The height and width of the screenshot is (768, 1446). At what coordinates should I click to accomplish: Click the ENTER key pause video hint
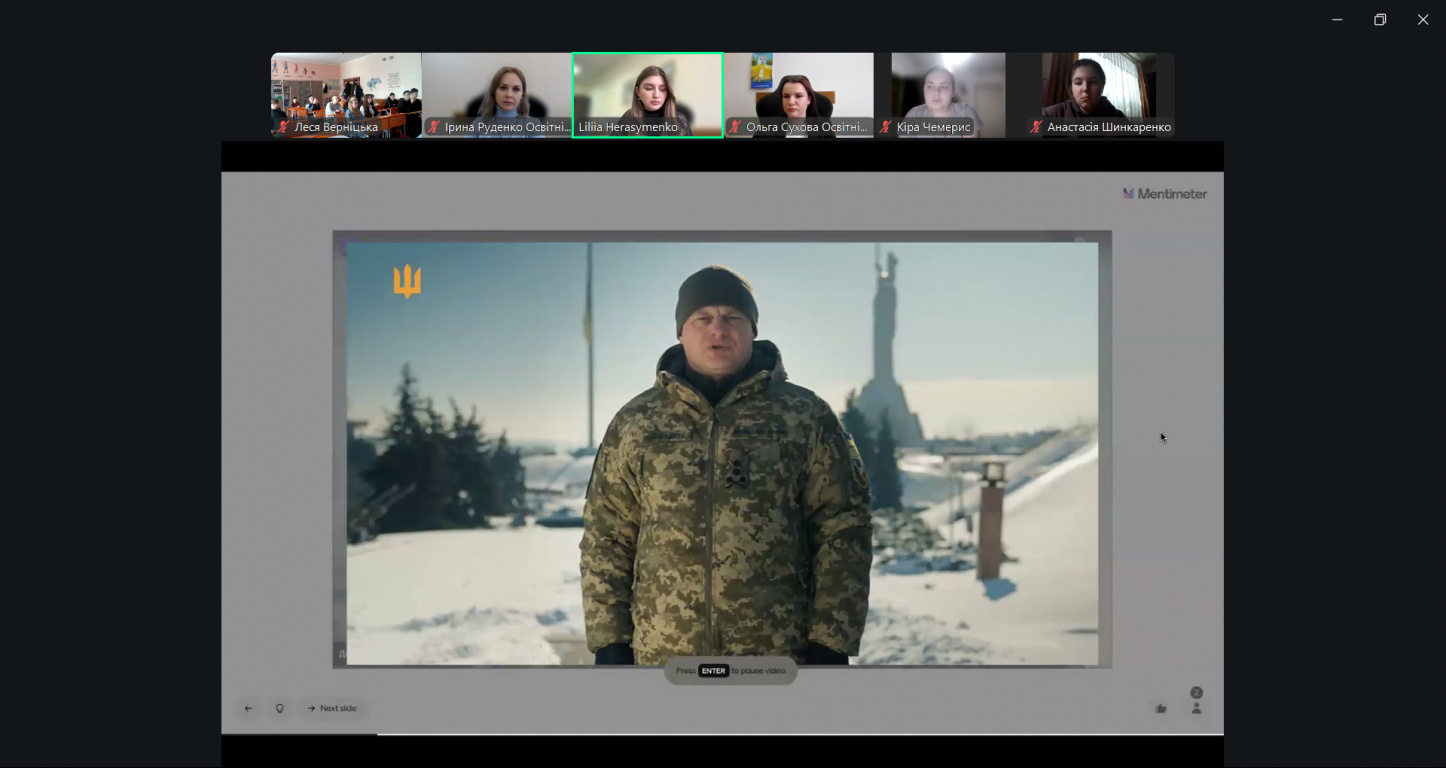click(x=730, y=670)
